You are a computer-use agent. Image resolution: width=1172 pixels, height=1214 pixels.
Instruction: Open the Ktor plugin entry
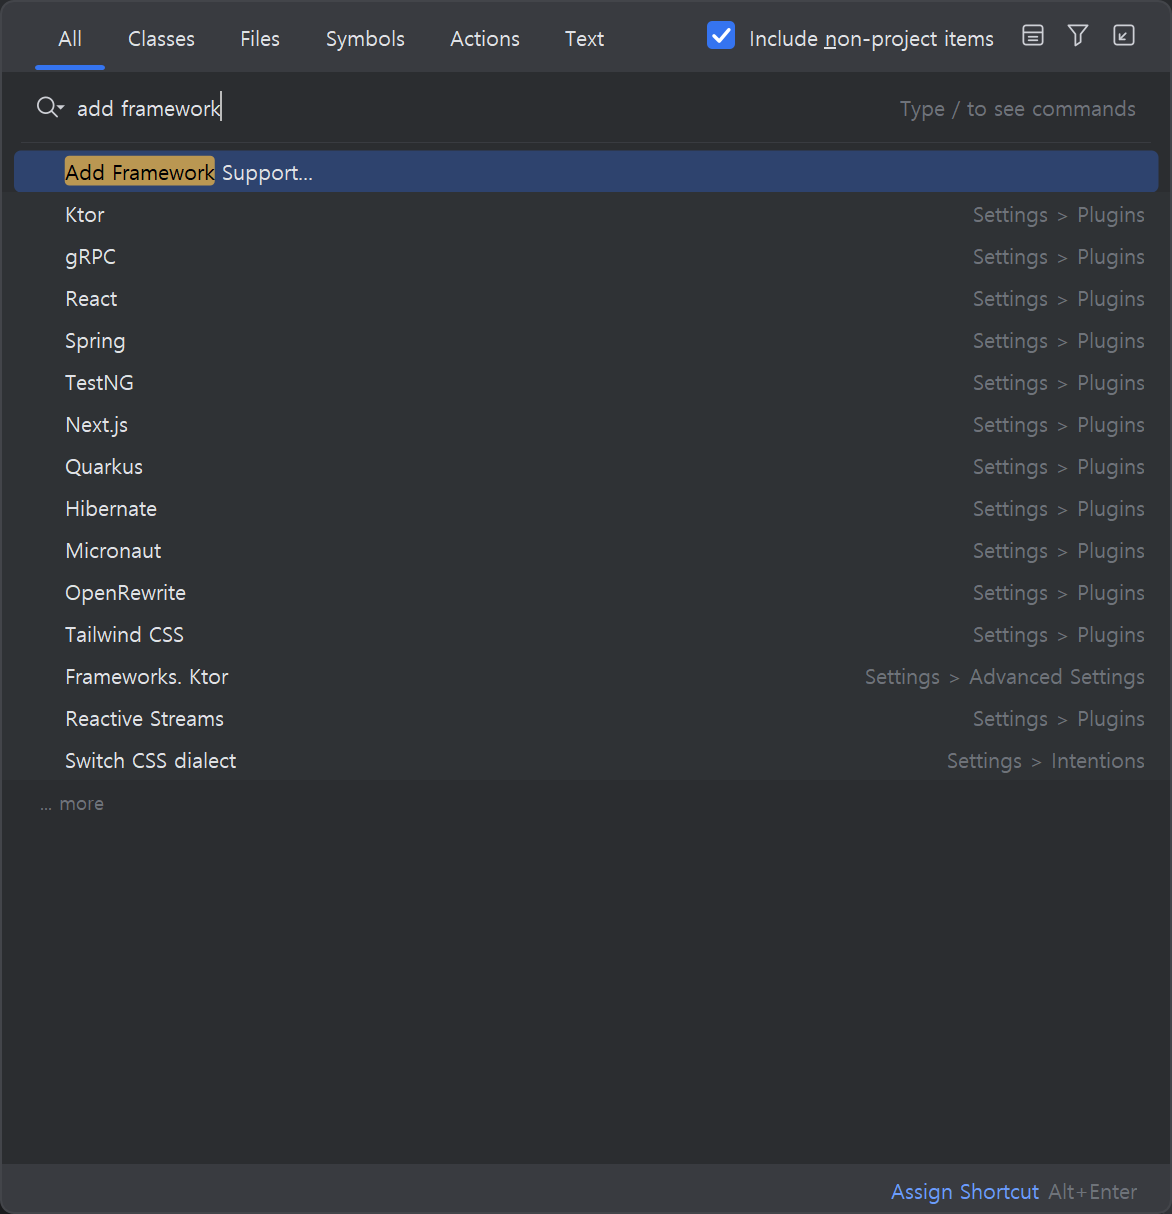84,214
